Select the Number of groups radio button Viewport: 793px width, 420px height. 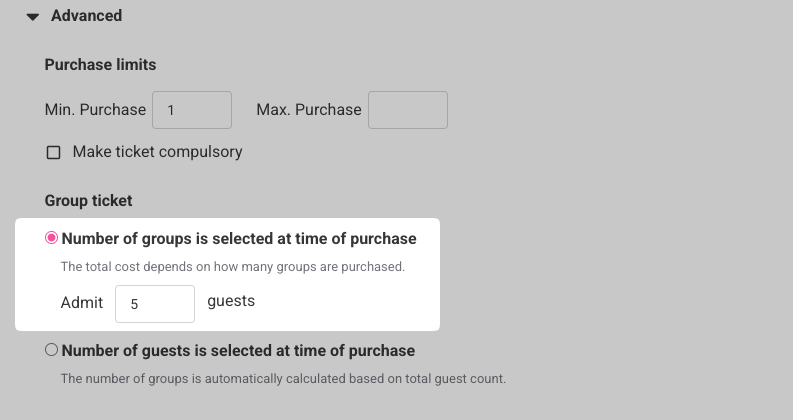click(x=52, y=237)
